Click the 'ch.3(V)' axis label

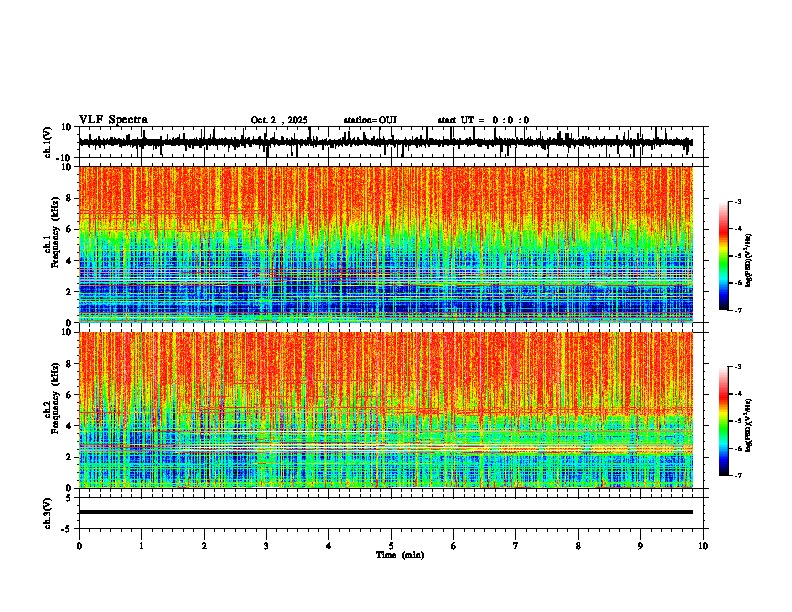tap(48, 513)
